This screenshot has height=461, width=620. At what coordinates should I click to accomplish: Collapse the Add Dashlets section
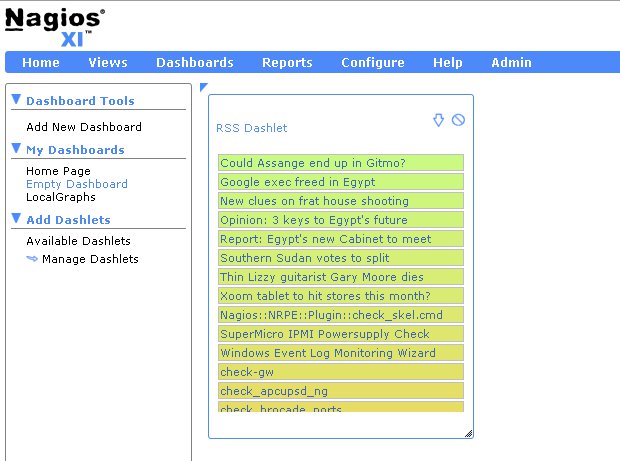point(16,218)
